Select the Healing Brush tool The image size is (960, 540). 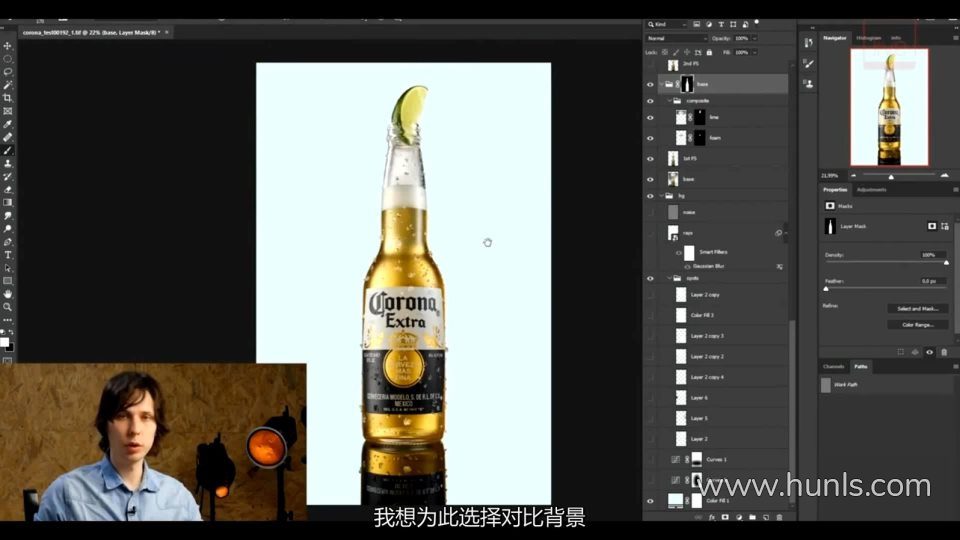click(x=7, y=137)
